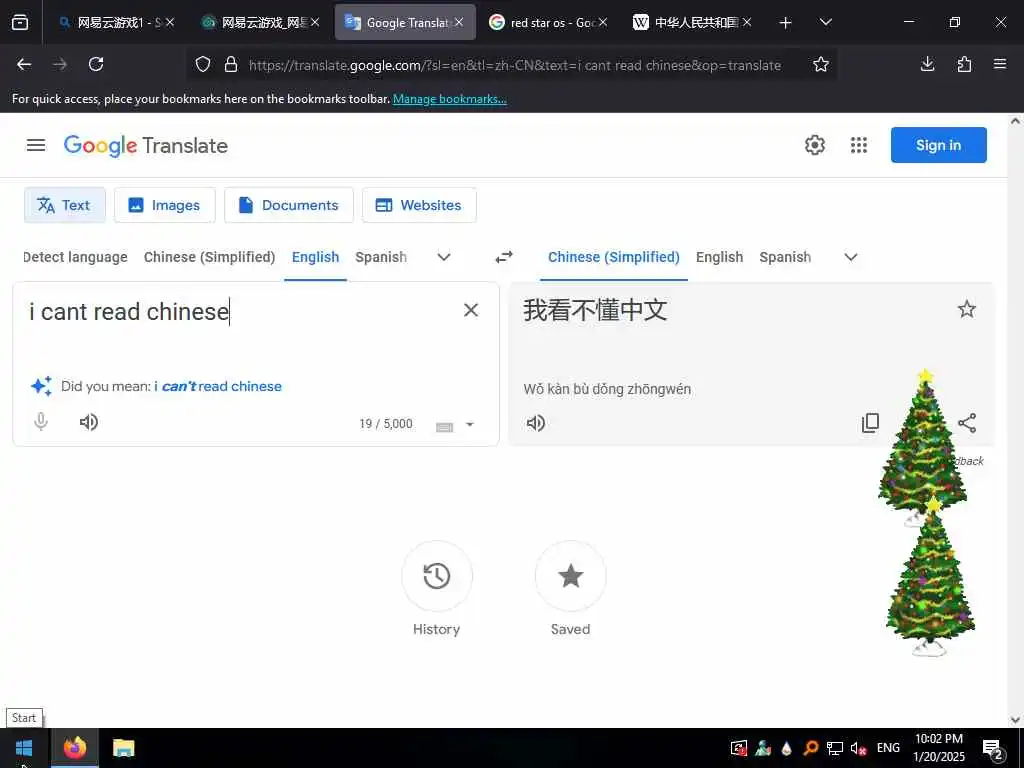Click the Google Translate logo

click(x=146, y=146)
